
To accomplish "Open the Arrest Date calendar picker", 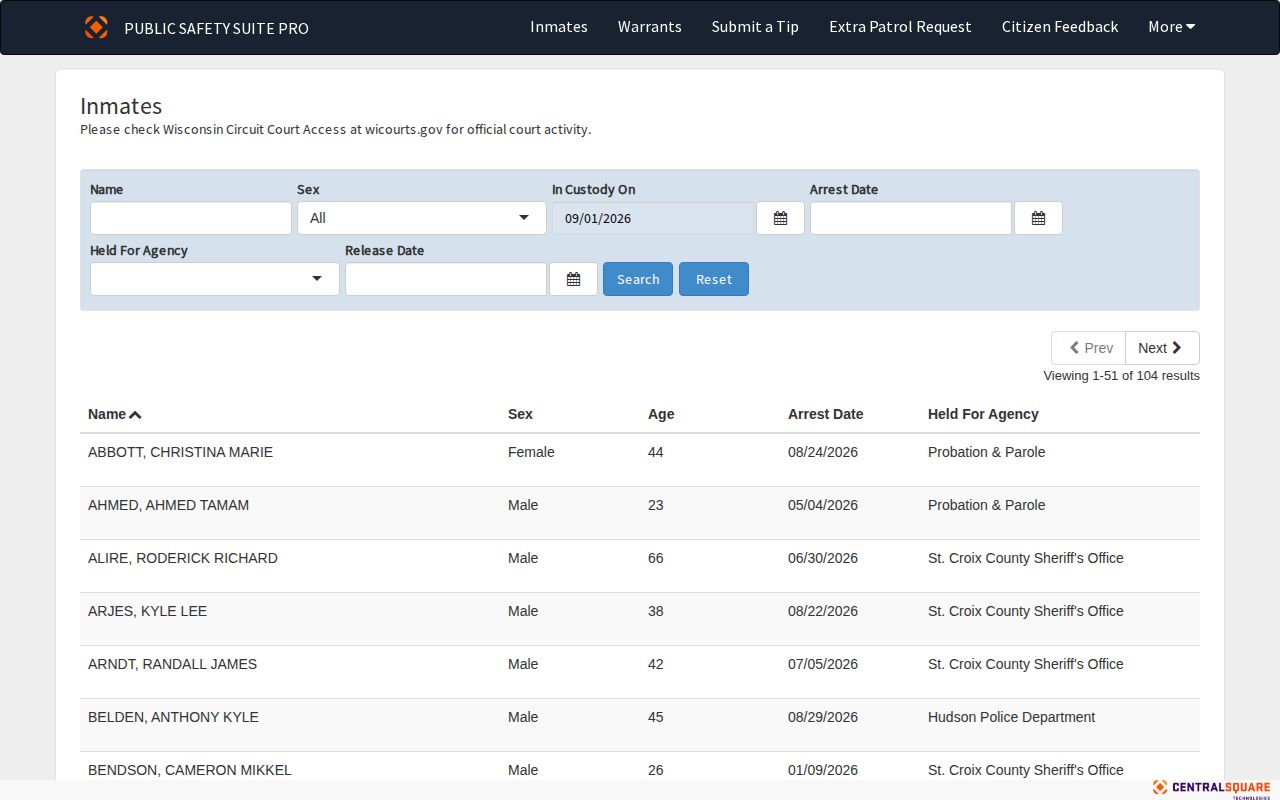I will [1038, 218].
